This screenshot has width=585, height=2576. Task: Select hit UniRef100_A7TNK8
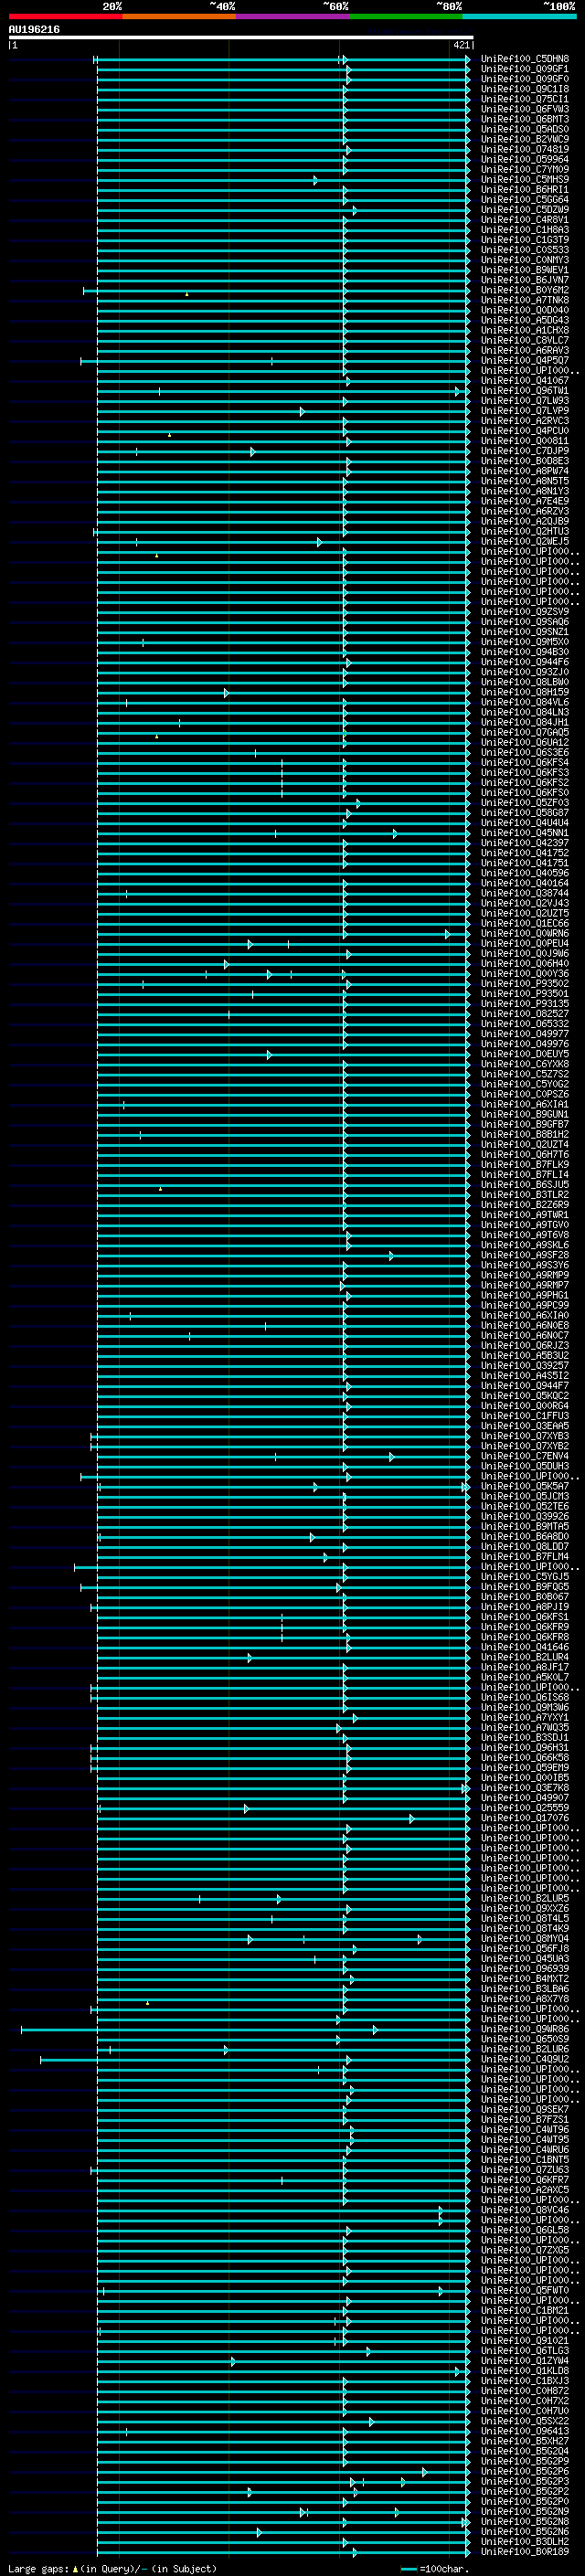(525, 300)
